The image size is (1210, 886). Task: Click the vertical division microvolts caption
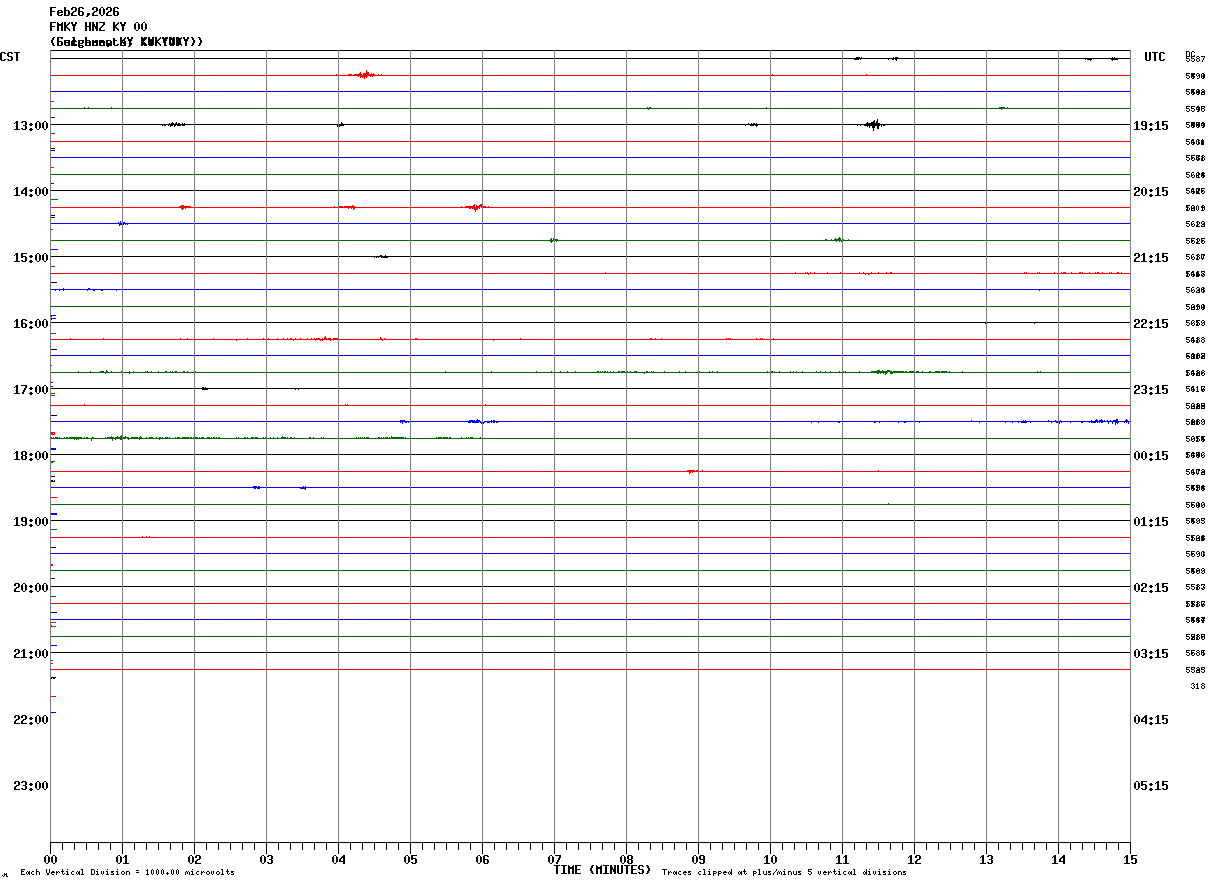click(127, 872)
